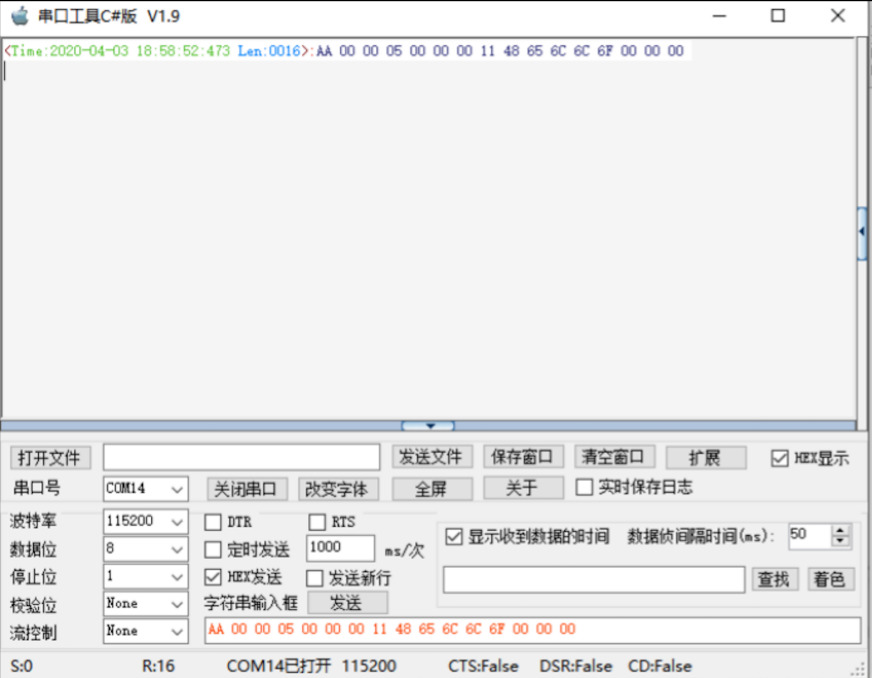Save window contents with 保存窗口
Viewport: 872px width, 678px height.
(x=522, y=457)
